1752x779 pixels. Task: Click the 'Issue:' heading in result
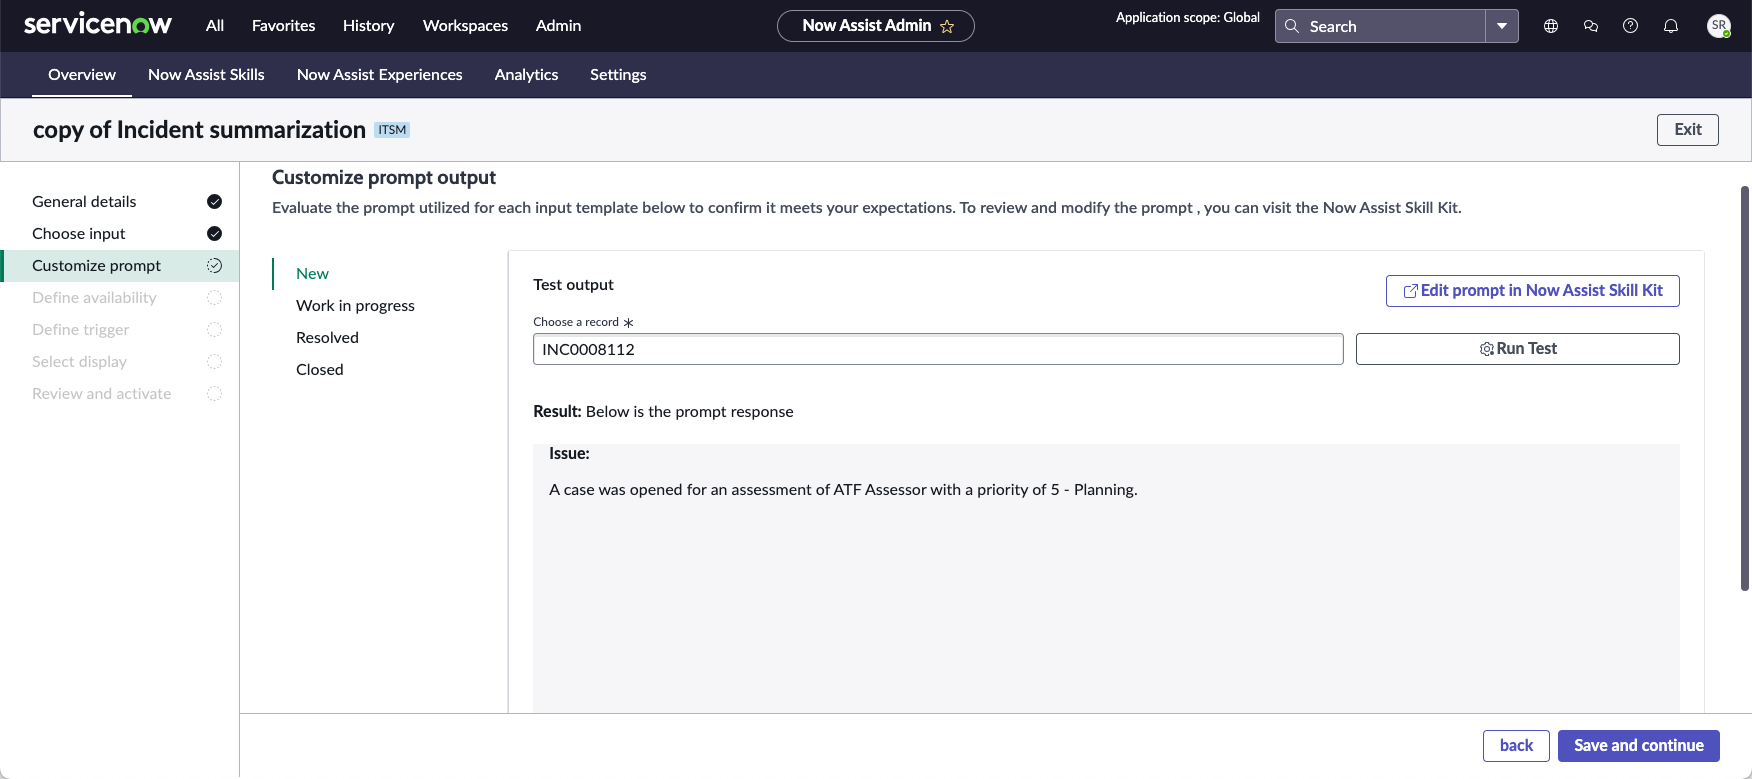tap(570, 454)
